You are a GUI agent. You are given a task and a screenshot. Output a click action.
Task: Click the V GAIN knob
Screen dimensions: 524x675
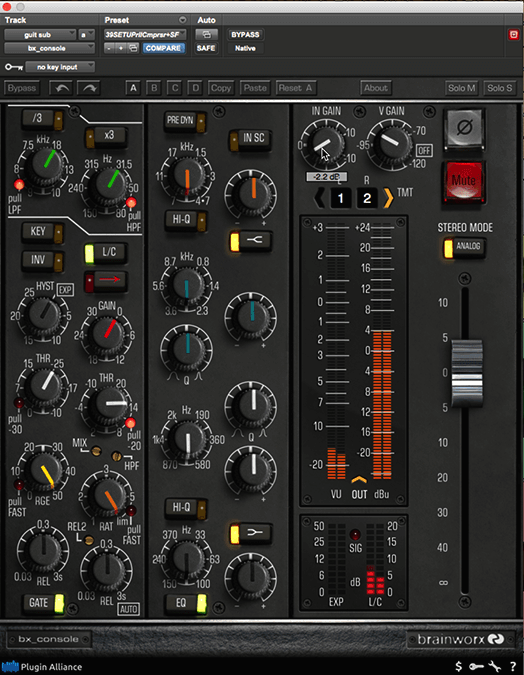click(391, 144)
